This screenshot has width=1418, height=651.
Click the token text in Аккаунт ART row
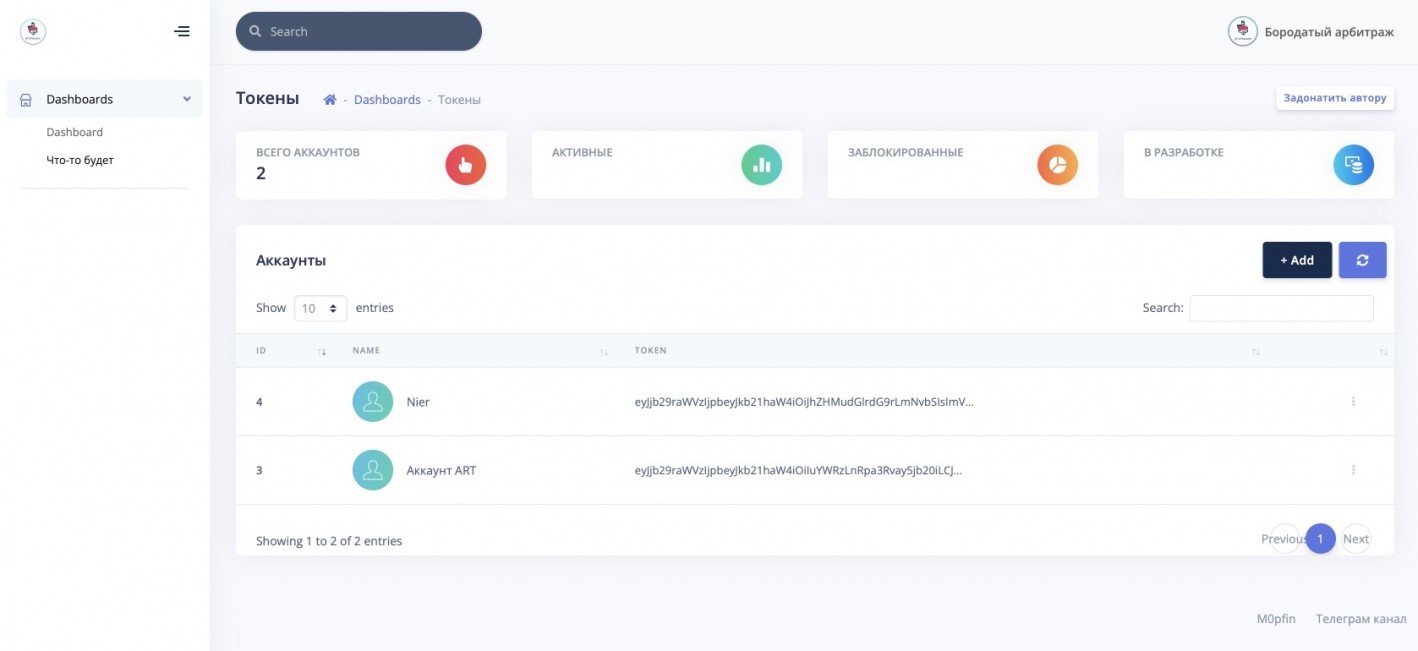(x=798, y=470)
